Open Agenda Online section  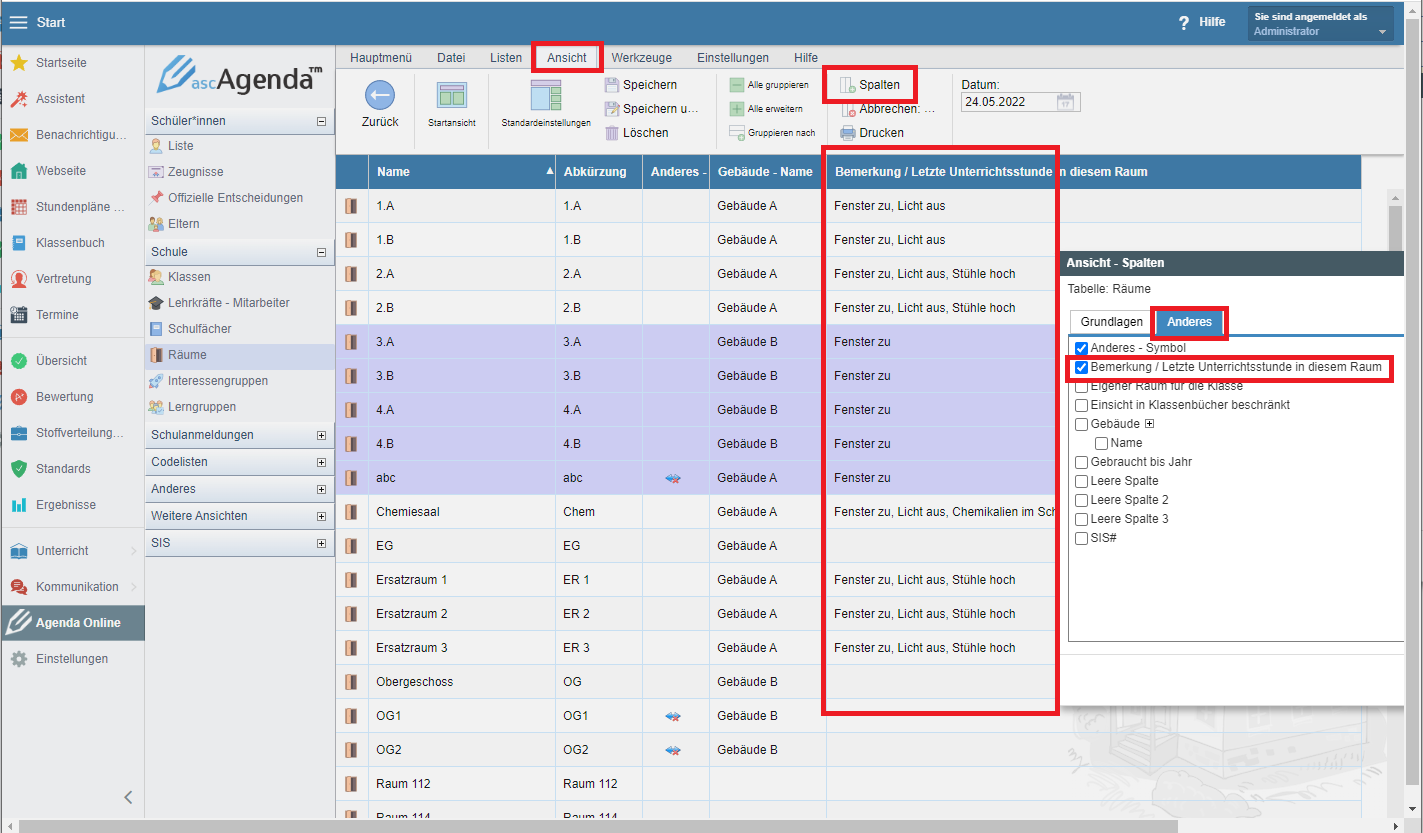72,623
